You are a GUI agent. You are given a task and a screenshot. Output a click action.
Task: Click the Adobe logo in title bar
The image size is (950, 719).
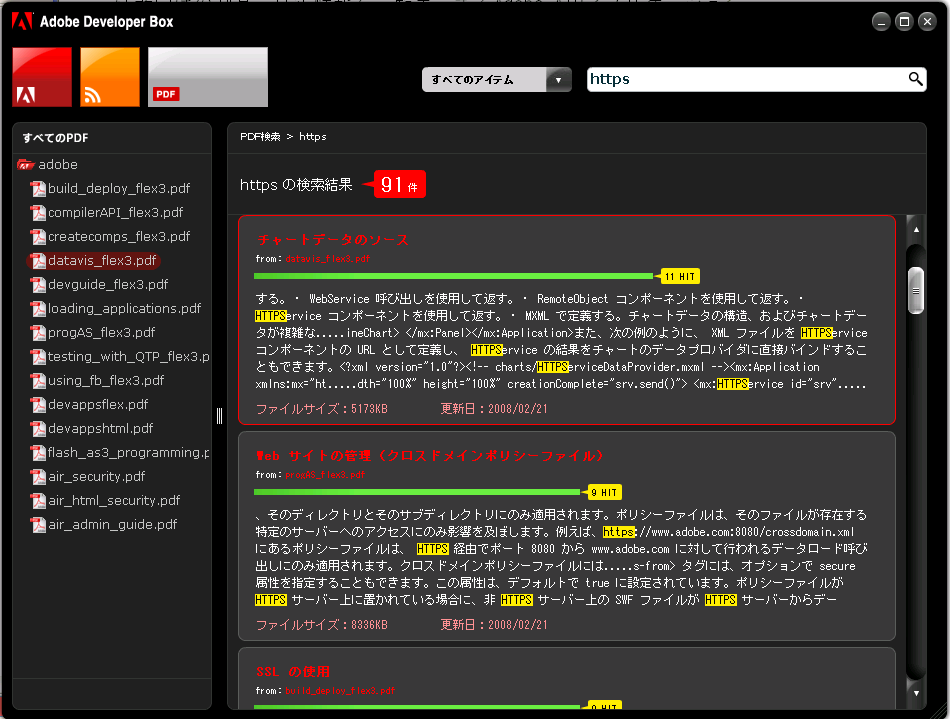22,21
